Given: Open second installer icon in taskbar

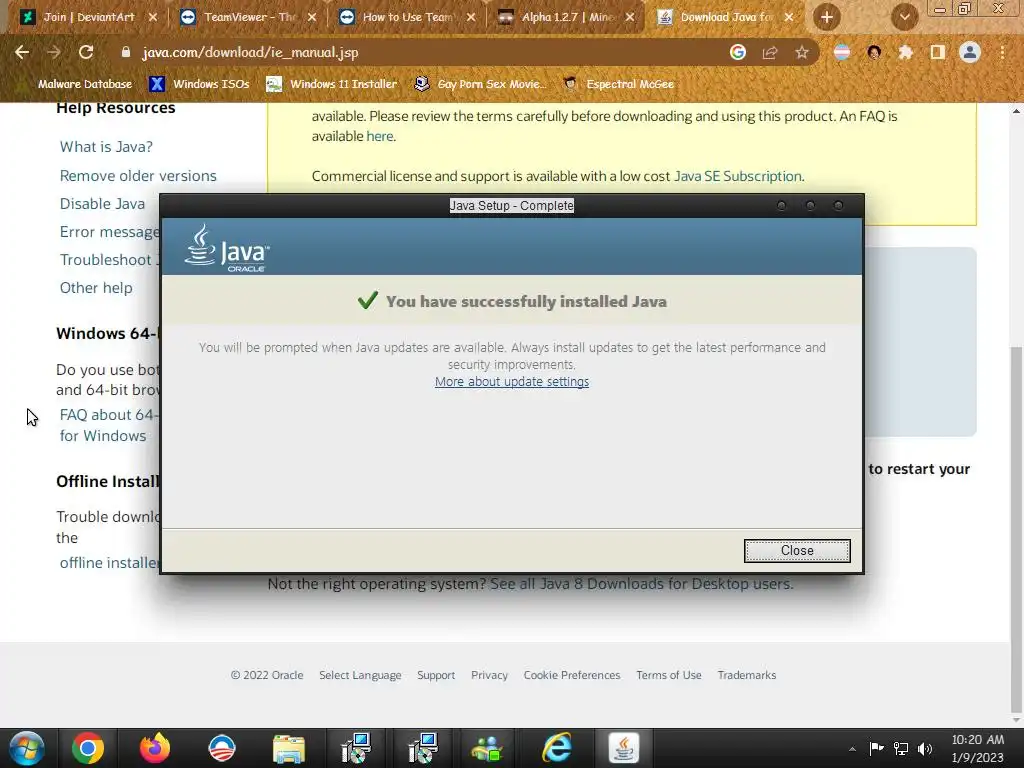Looking at the screenshot, I should (x=423, y=748).
